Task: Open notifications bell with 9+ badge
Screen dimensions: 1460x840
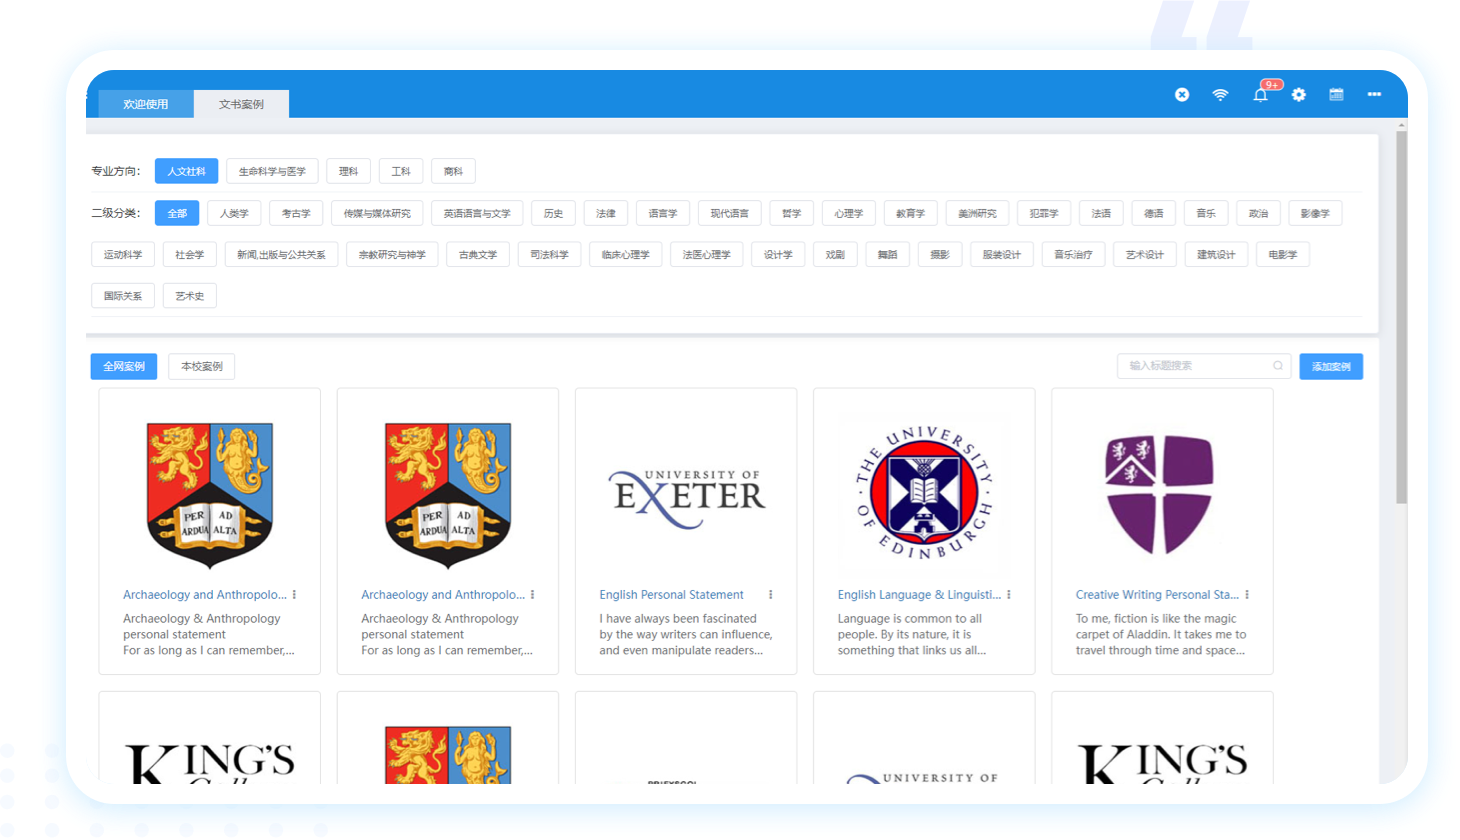Action: (x=1260, y=94)
